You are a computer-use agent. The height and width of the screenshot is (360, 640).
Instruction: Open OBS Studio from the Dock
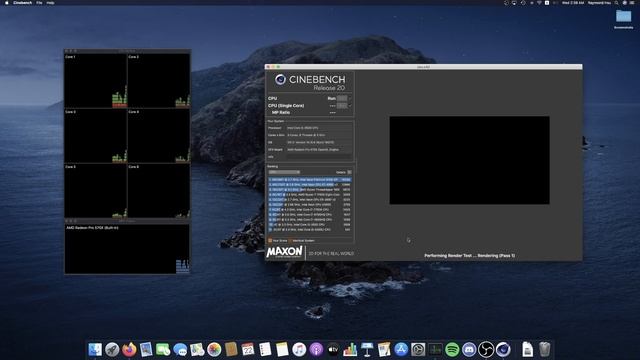pyautogui.click(x=486, y=349)
